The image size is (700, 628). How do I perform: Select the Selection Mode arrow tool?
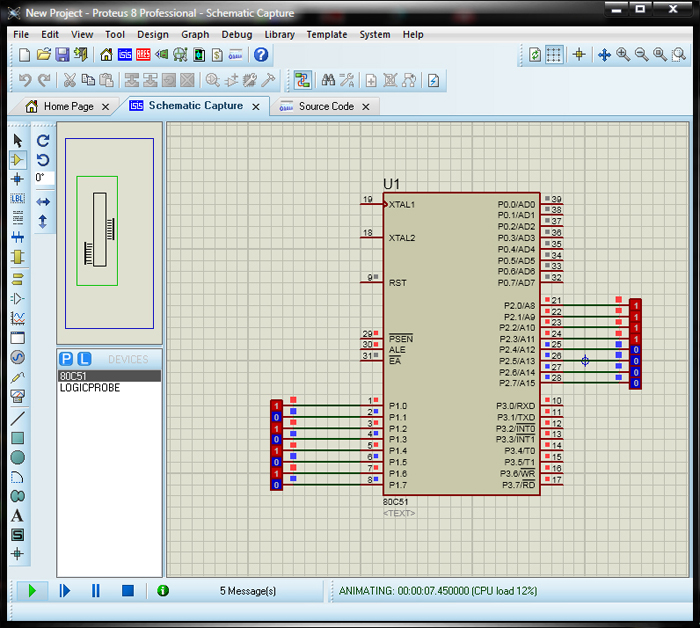(17, 141)
